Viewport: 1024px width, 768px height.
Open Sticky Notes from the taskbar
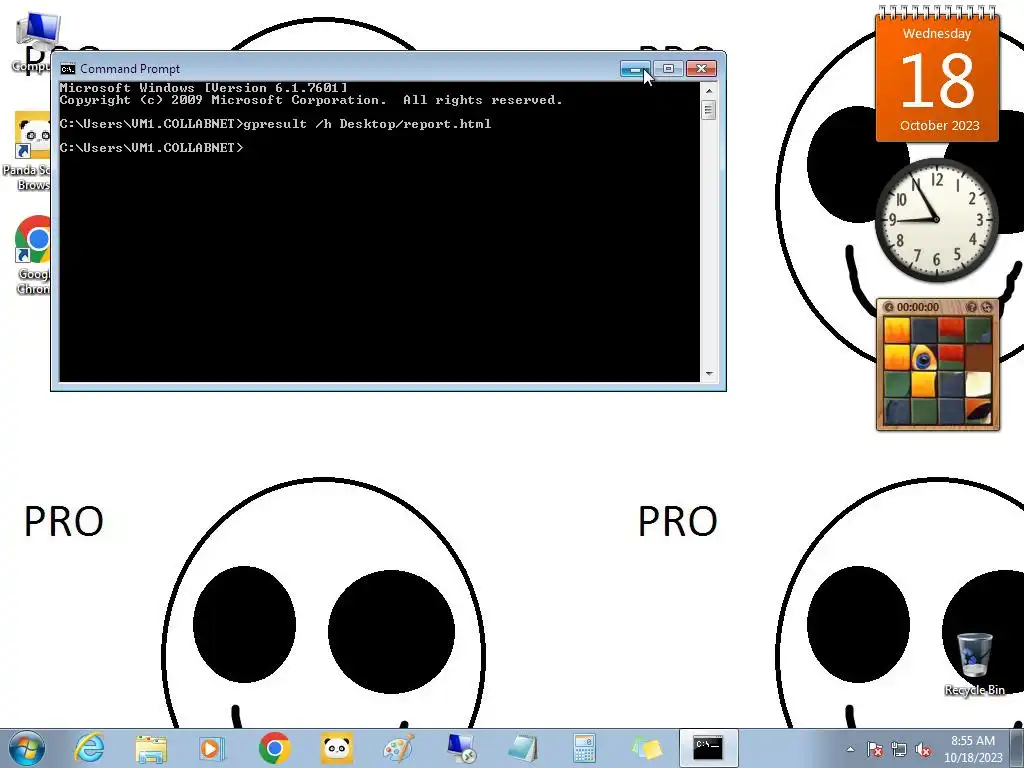[x=647, y=748]
